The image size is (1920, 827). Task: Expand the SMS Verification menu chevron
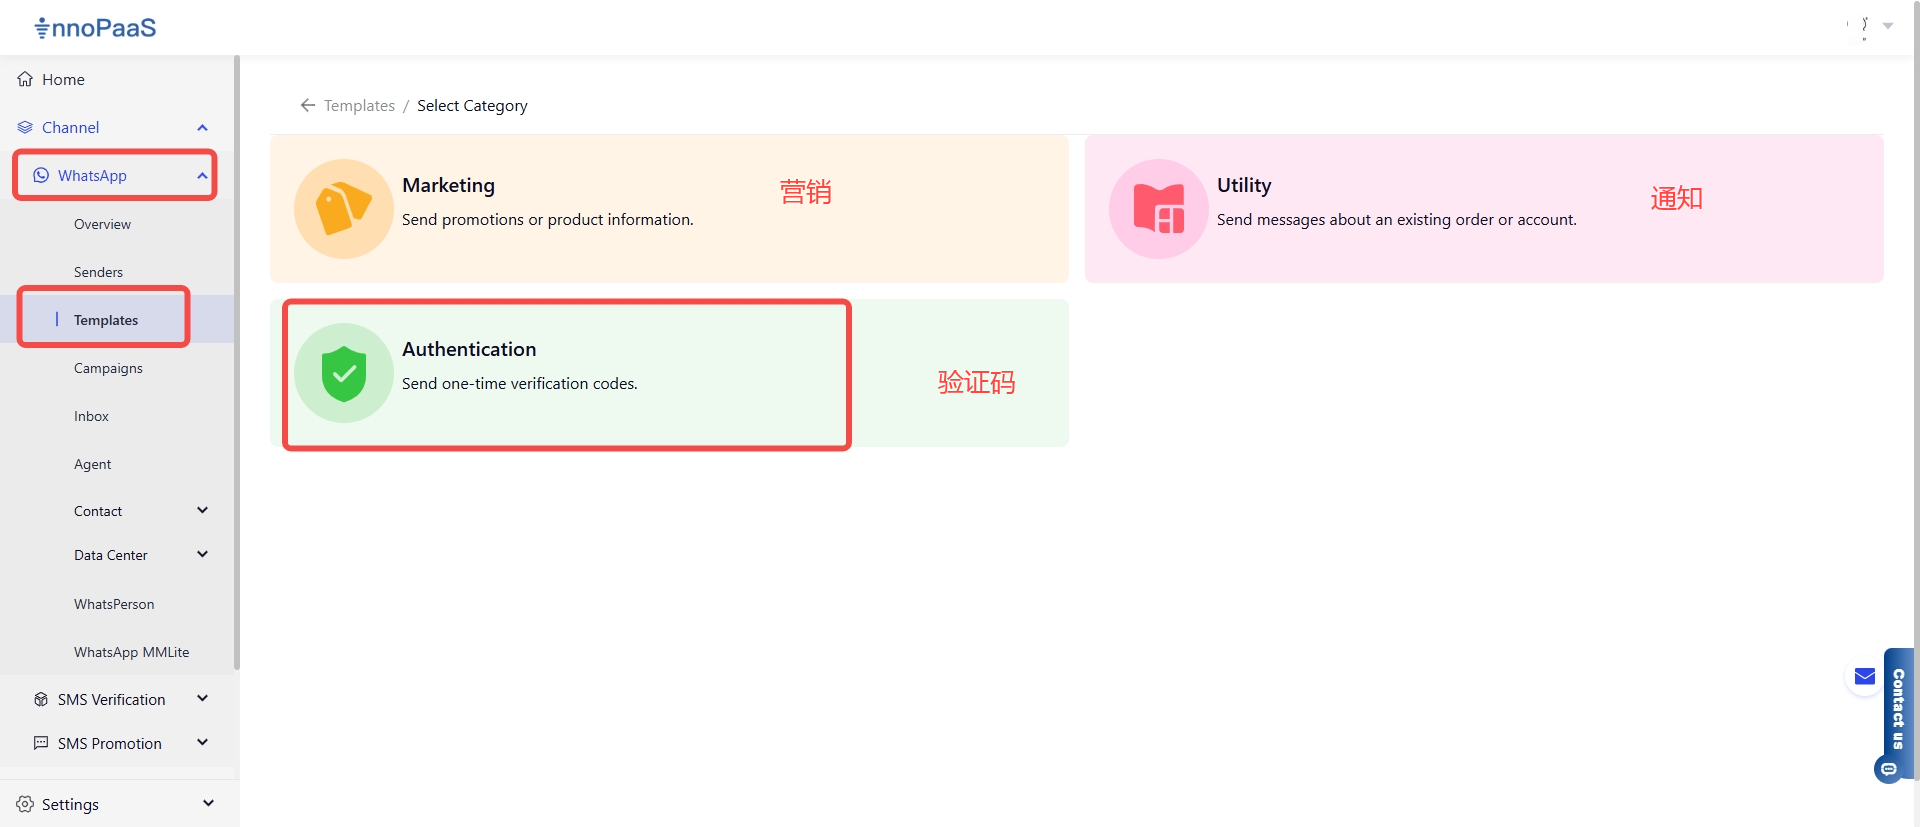[x=202, y=699]
